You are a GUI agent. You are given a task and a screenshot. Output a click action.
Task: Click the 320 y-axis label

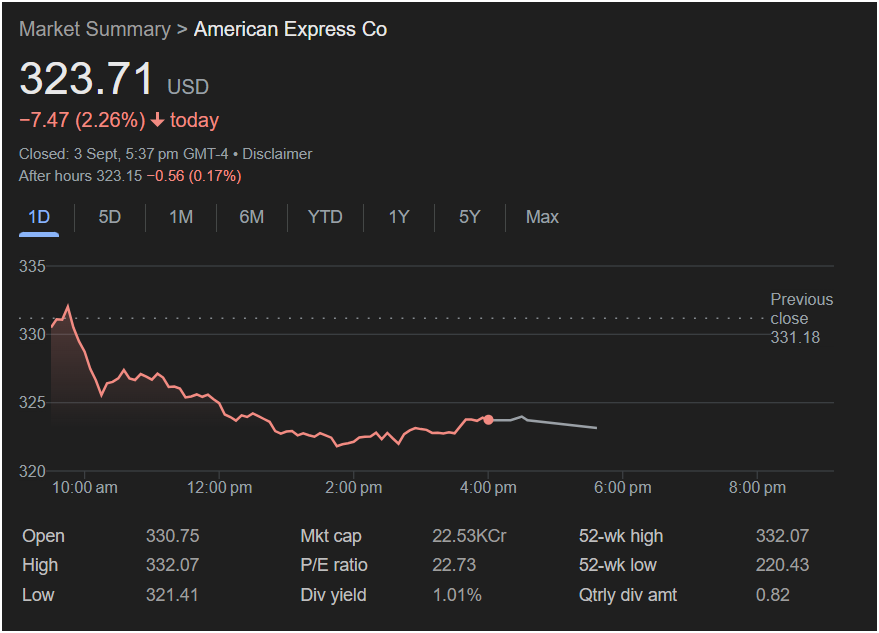(32, 472)
